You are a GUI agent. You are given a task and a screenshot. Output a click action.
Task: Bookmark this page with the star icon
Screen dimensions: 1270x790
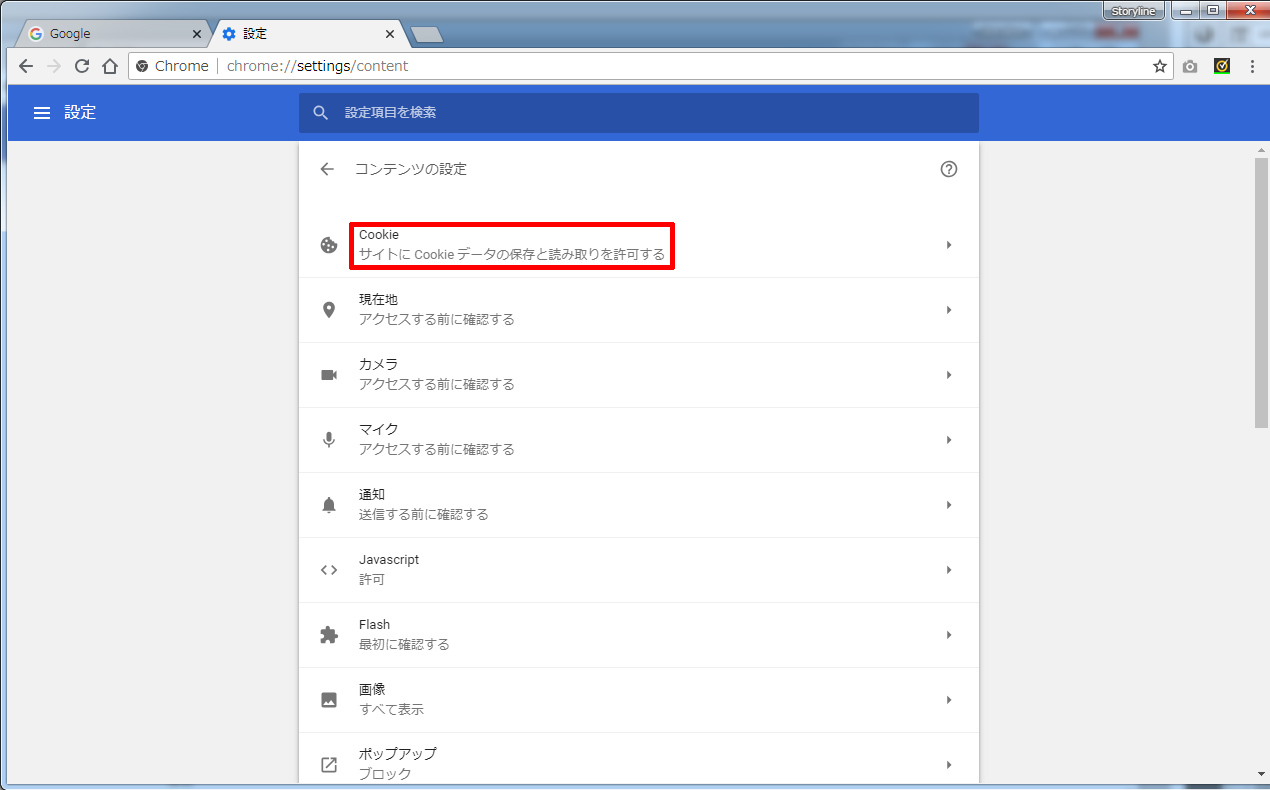1159,66
